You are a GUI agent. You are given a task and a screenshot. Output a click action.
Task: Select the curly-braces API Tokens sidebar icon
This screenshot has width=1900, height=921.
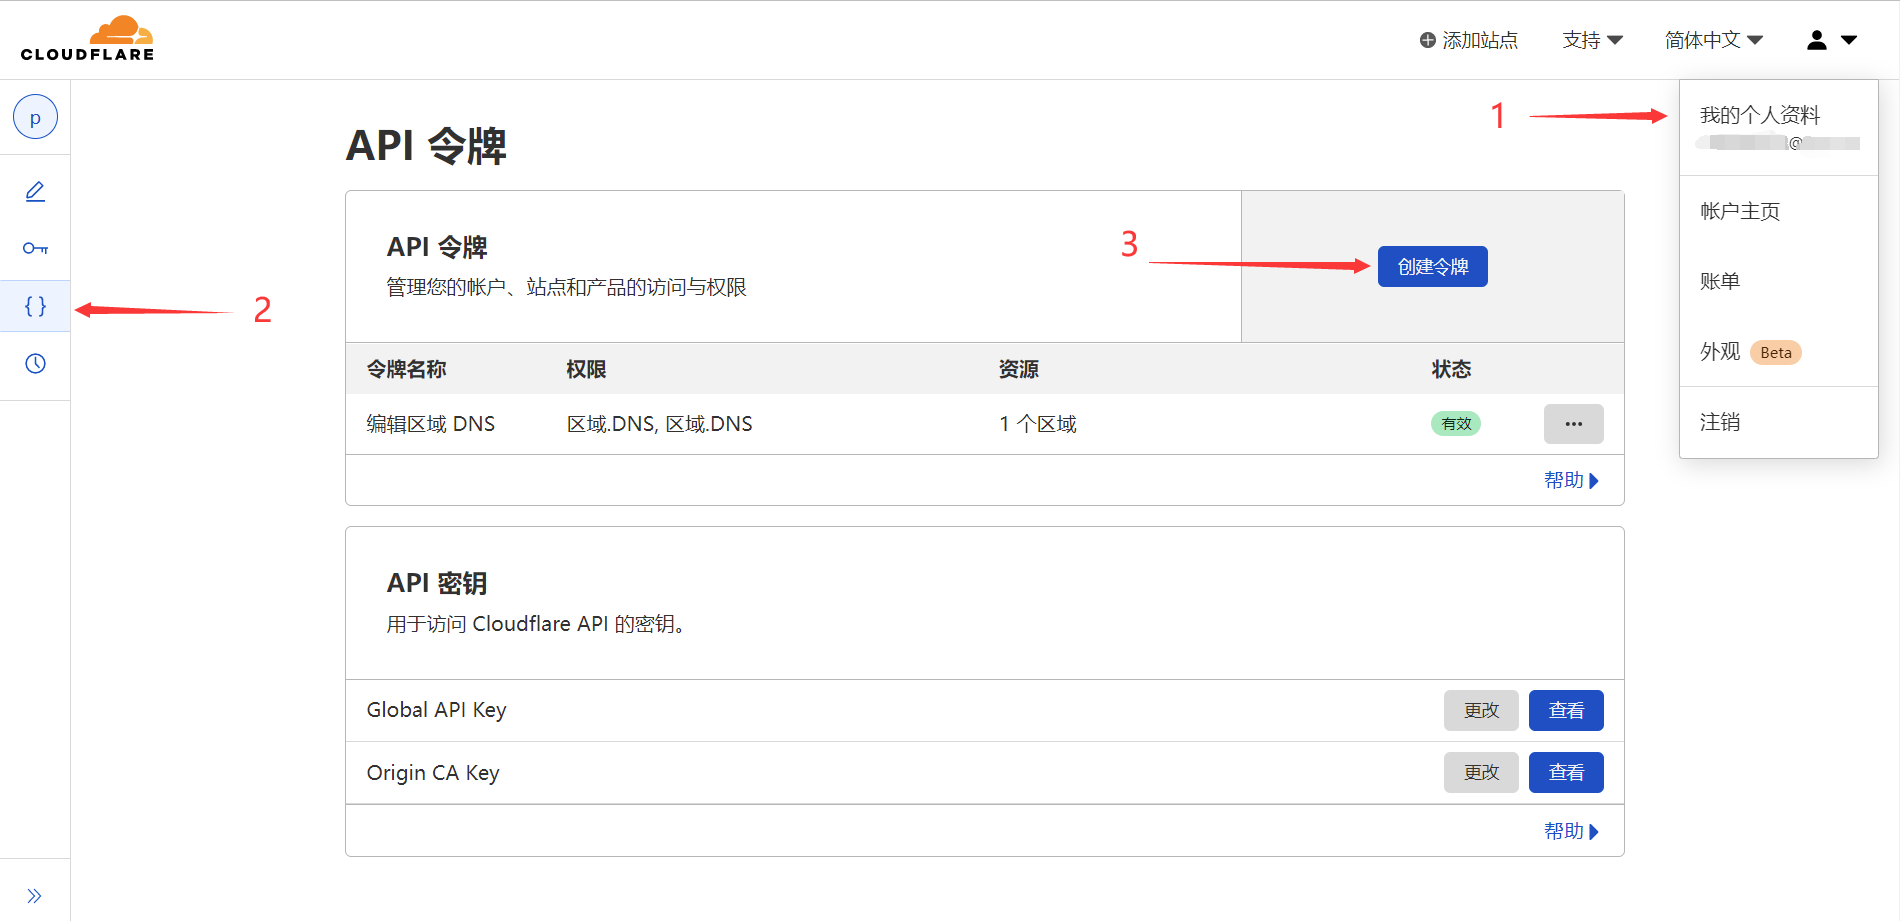(35, 306)
